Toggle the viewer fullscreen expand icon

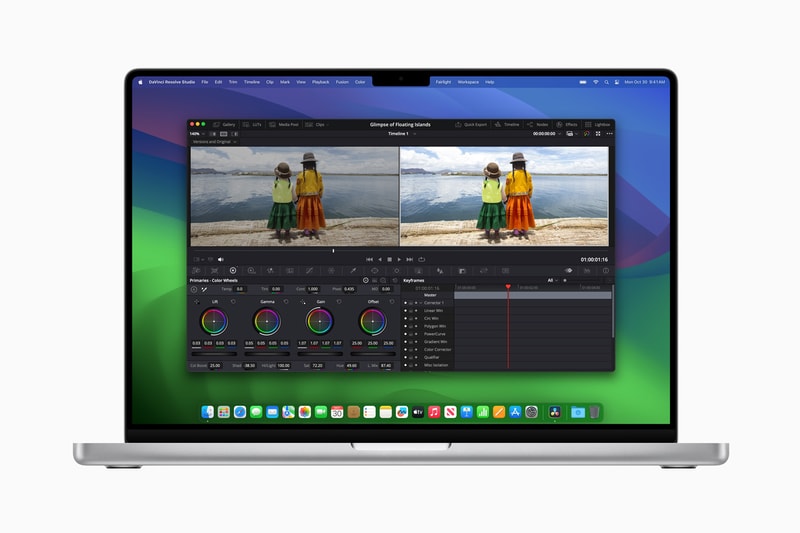(x=598, y=134)
